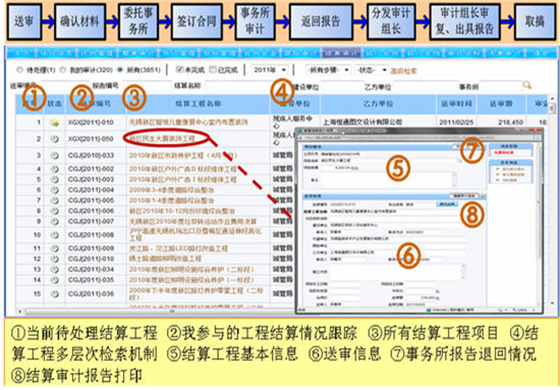This screenshot has width=560, height=390.
Task: Click the 送审额 column header
Action: coord(501,104)
